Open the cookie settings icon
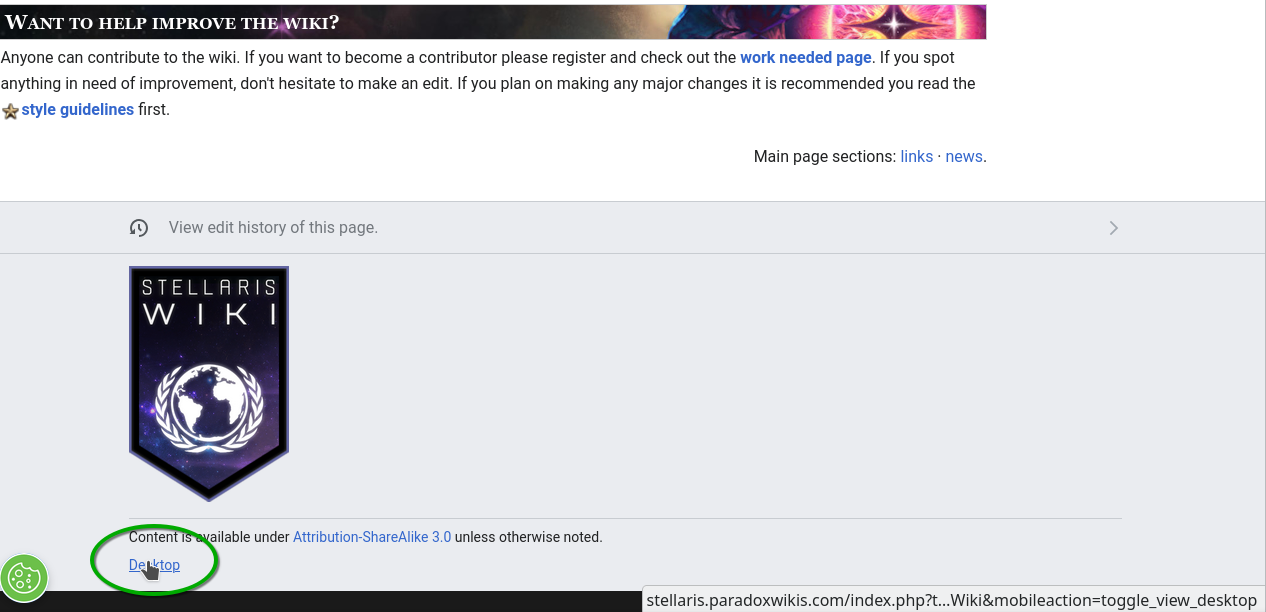 click(24, 578)
